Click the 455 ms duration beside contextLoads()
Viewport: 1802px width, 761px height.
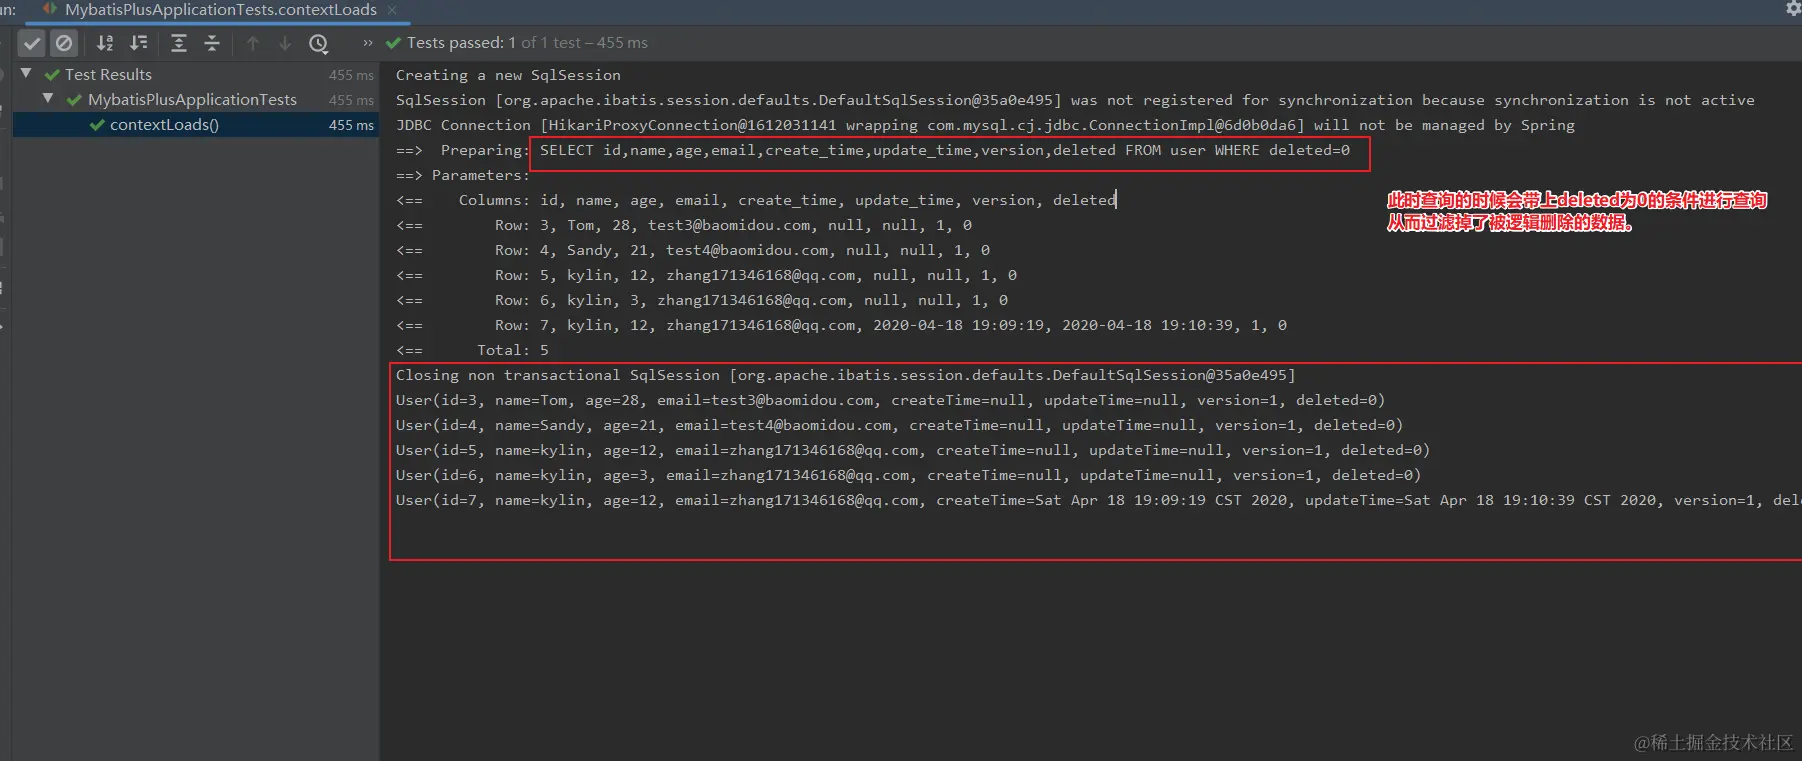[351, 125]
